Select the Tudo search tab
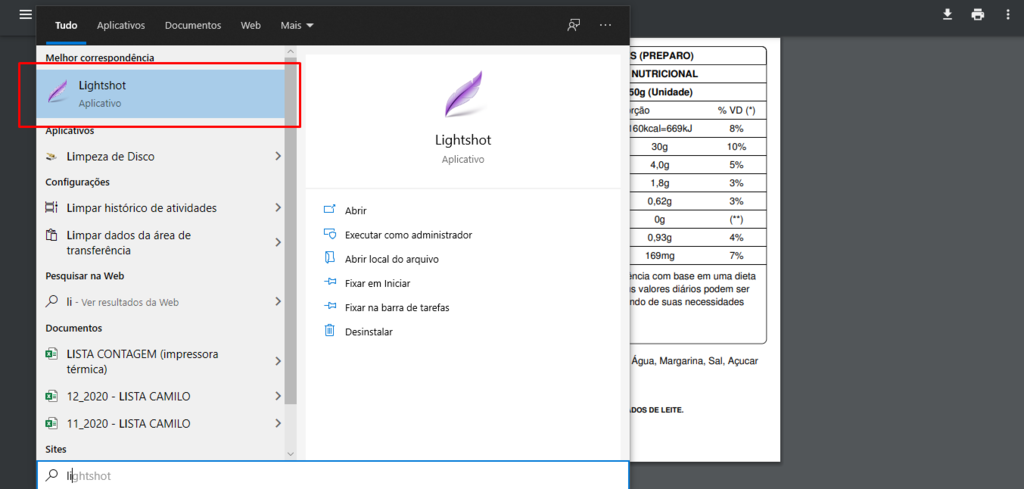Screen dimensions: 1024x489 [66, 25]
